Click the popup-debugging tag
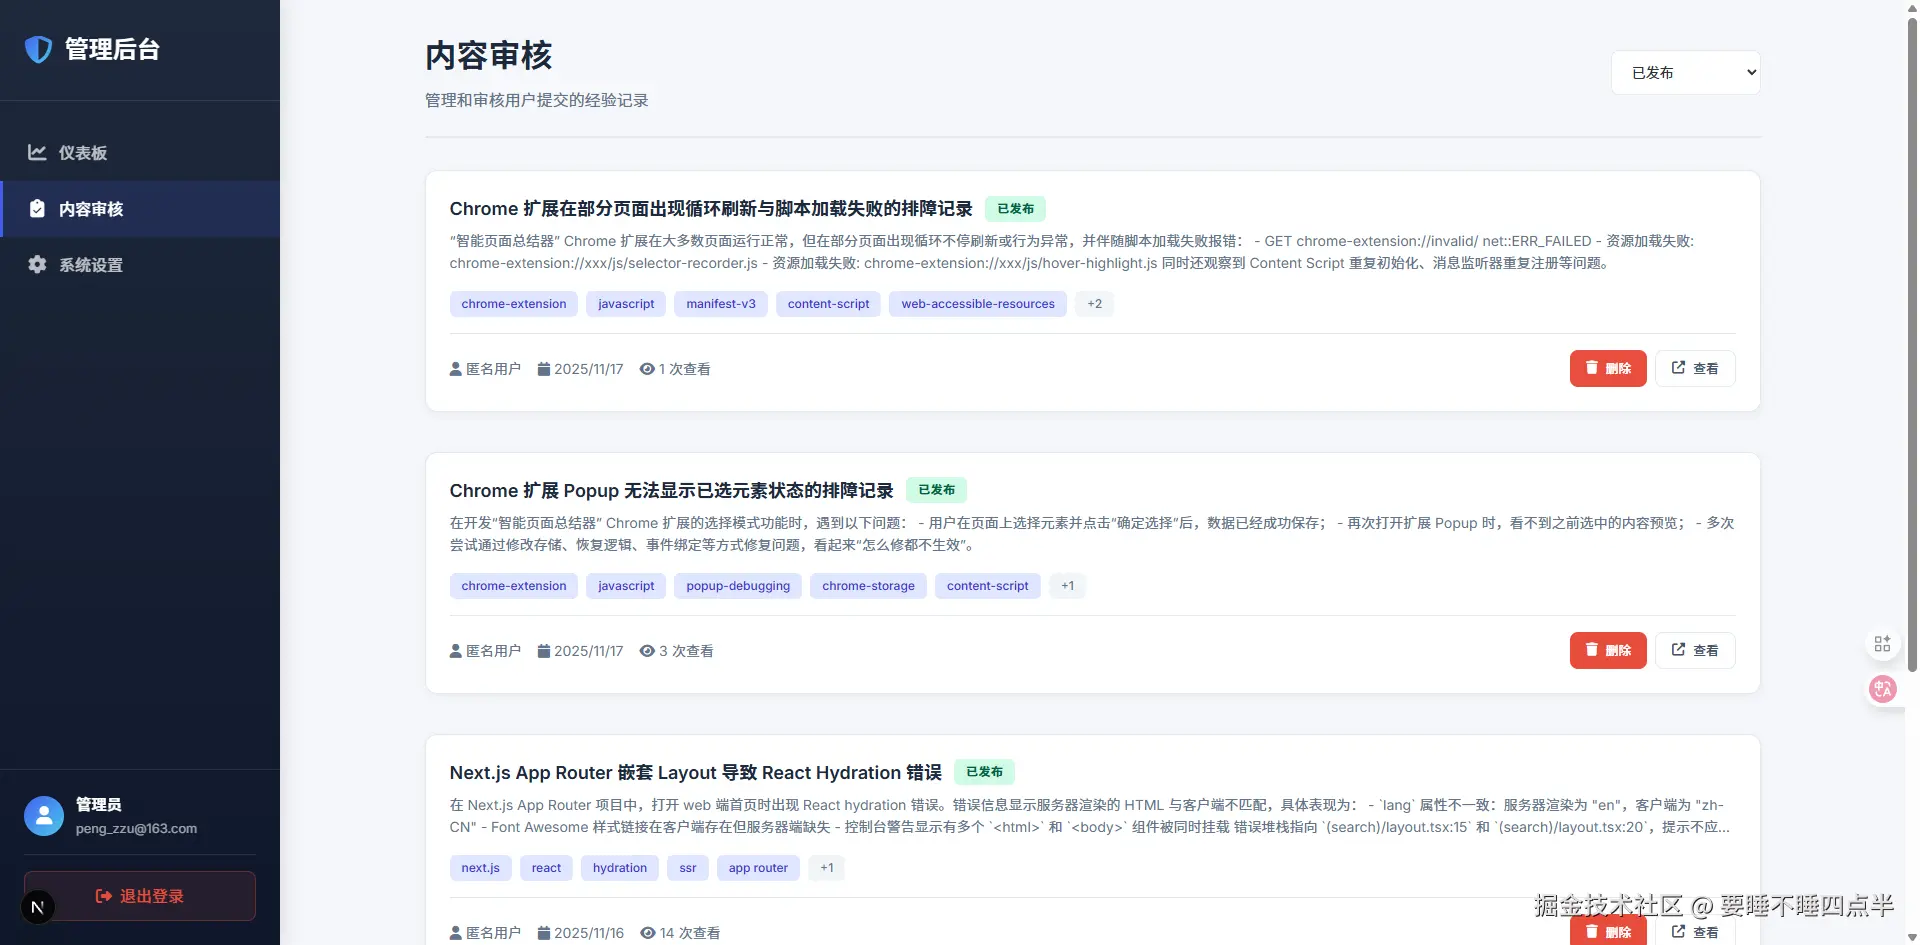Screen dimensions: 1920x945 pos(738,586)
